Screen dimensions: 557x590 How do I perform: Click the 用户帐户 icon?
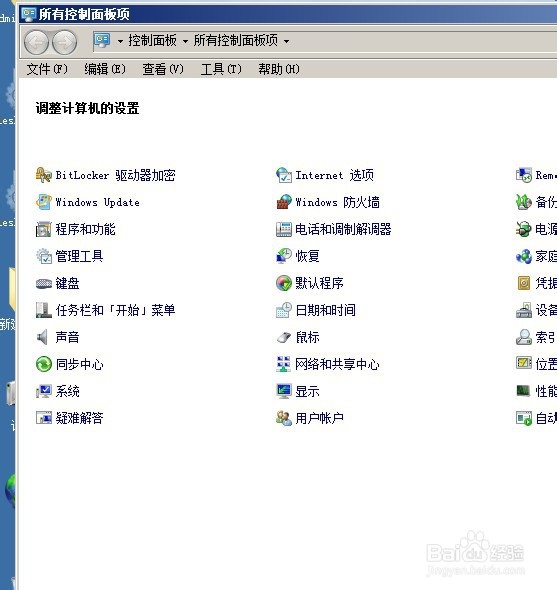[x=283, y=418]
